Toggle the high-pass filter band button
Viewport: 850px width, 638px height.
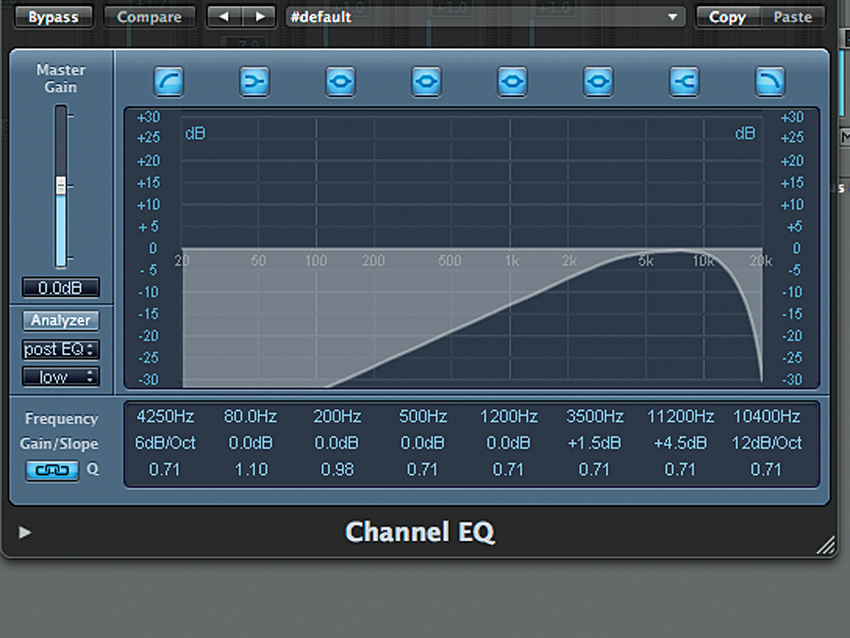[169, 82]
